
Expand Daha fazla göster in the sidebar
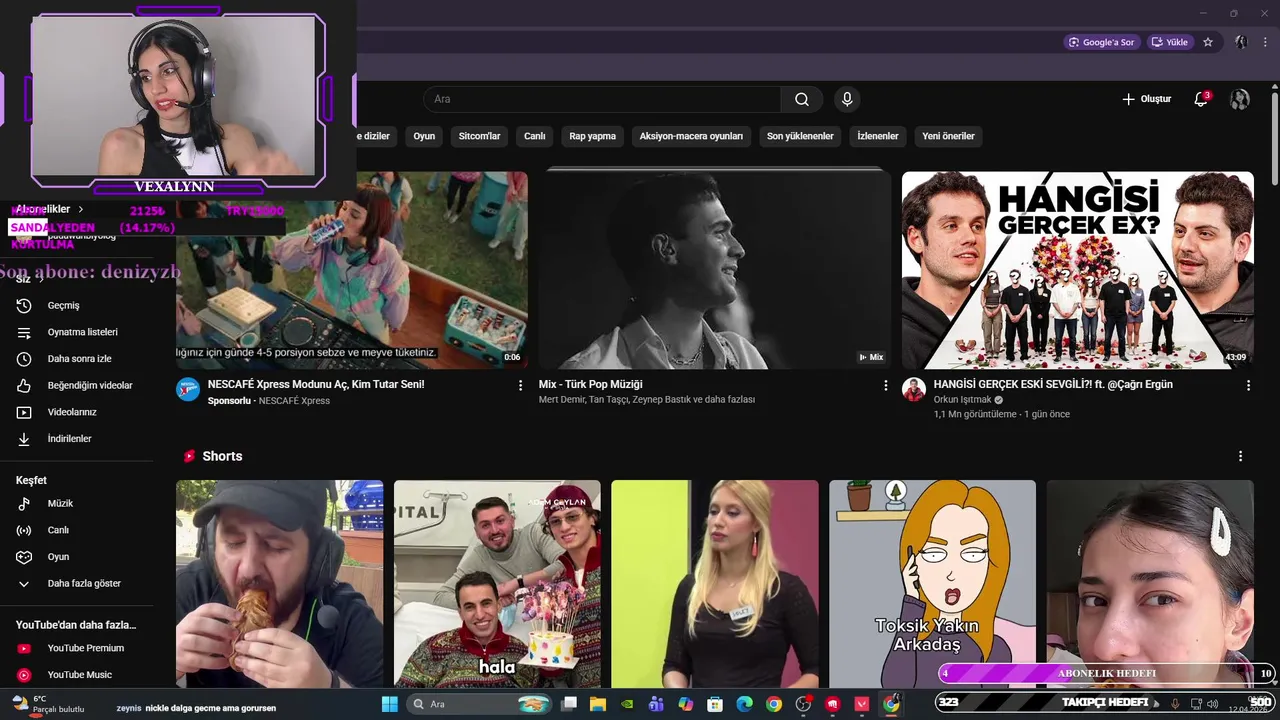click(78, 583)
